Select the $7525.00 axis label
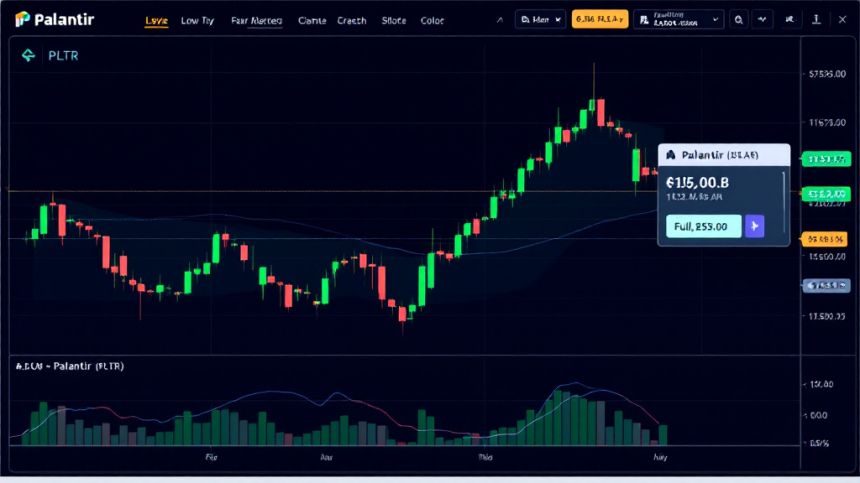 pos(827,74)
